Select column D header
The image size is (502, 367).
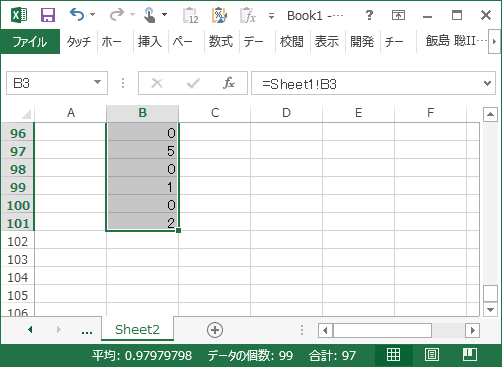point(286,113)
